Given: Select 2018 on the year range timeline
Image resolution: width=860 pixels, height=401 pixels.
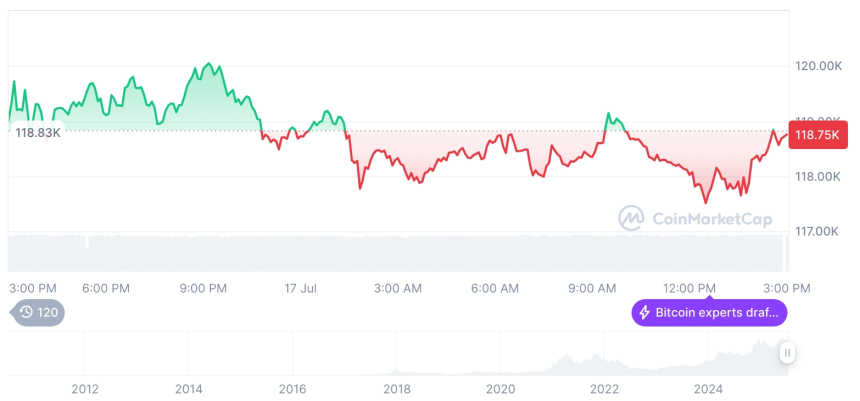Looking at the screenshot, I should click(397, 388).
